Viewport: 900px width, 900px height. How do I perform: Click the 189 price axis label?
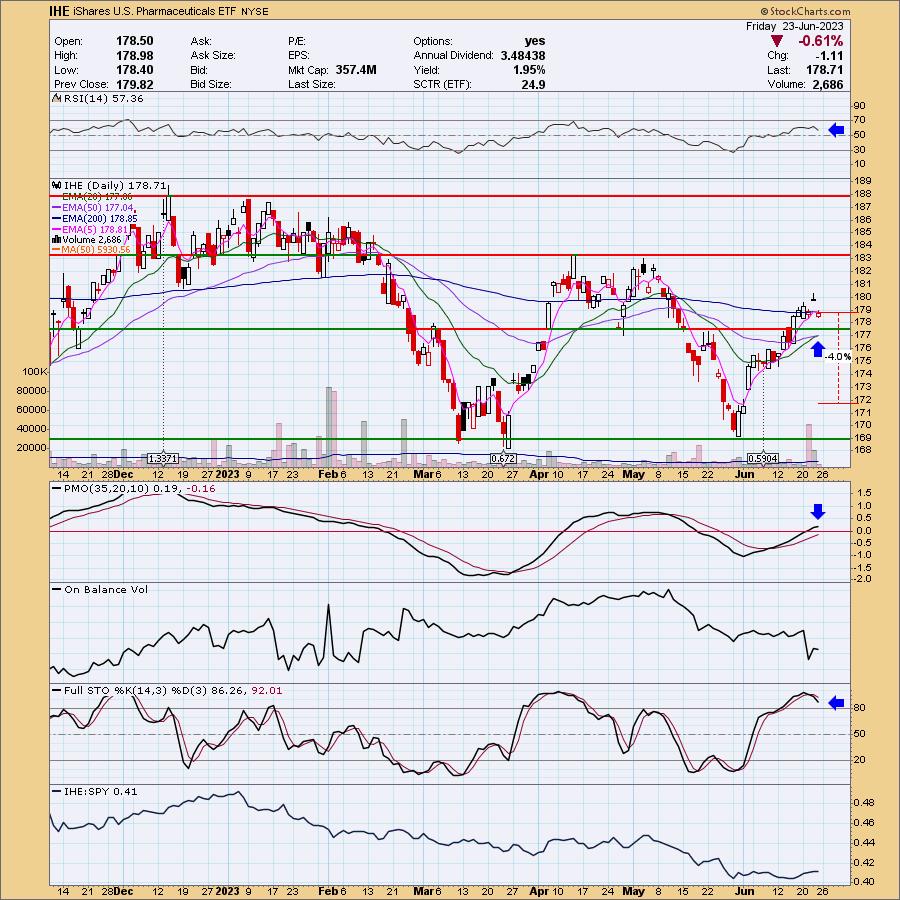click(863, 181)
